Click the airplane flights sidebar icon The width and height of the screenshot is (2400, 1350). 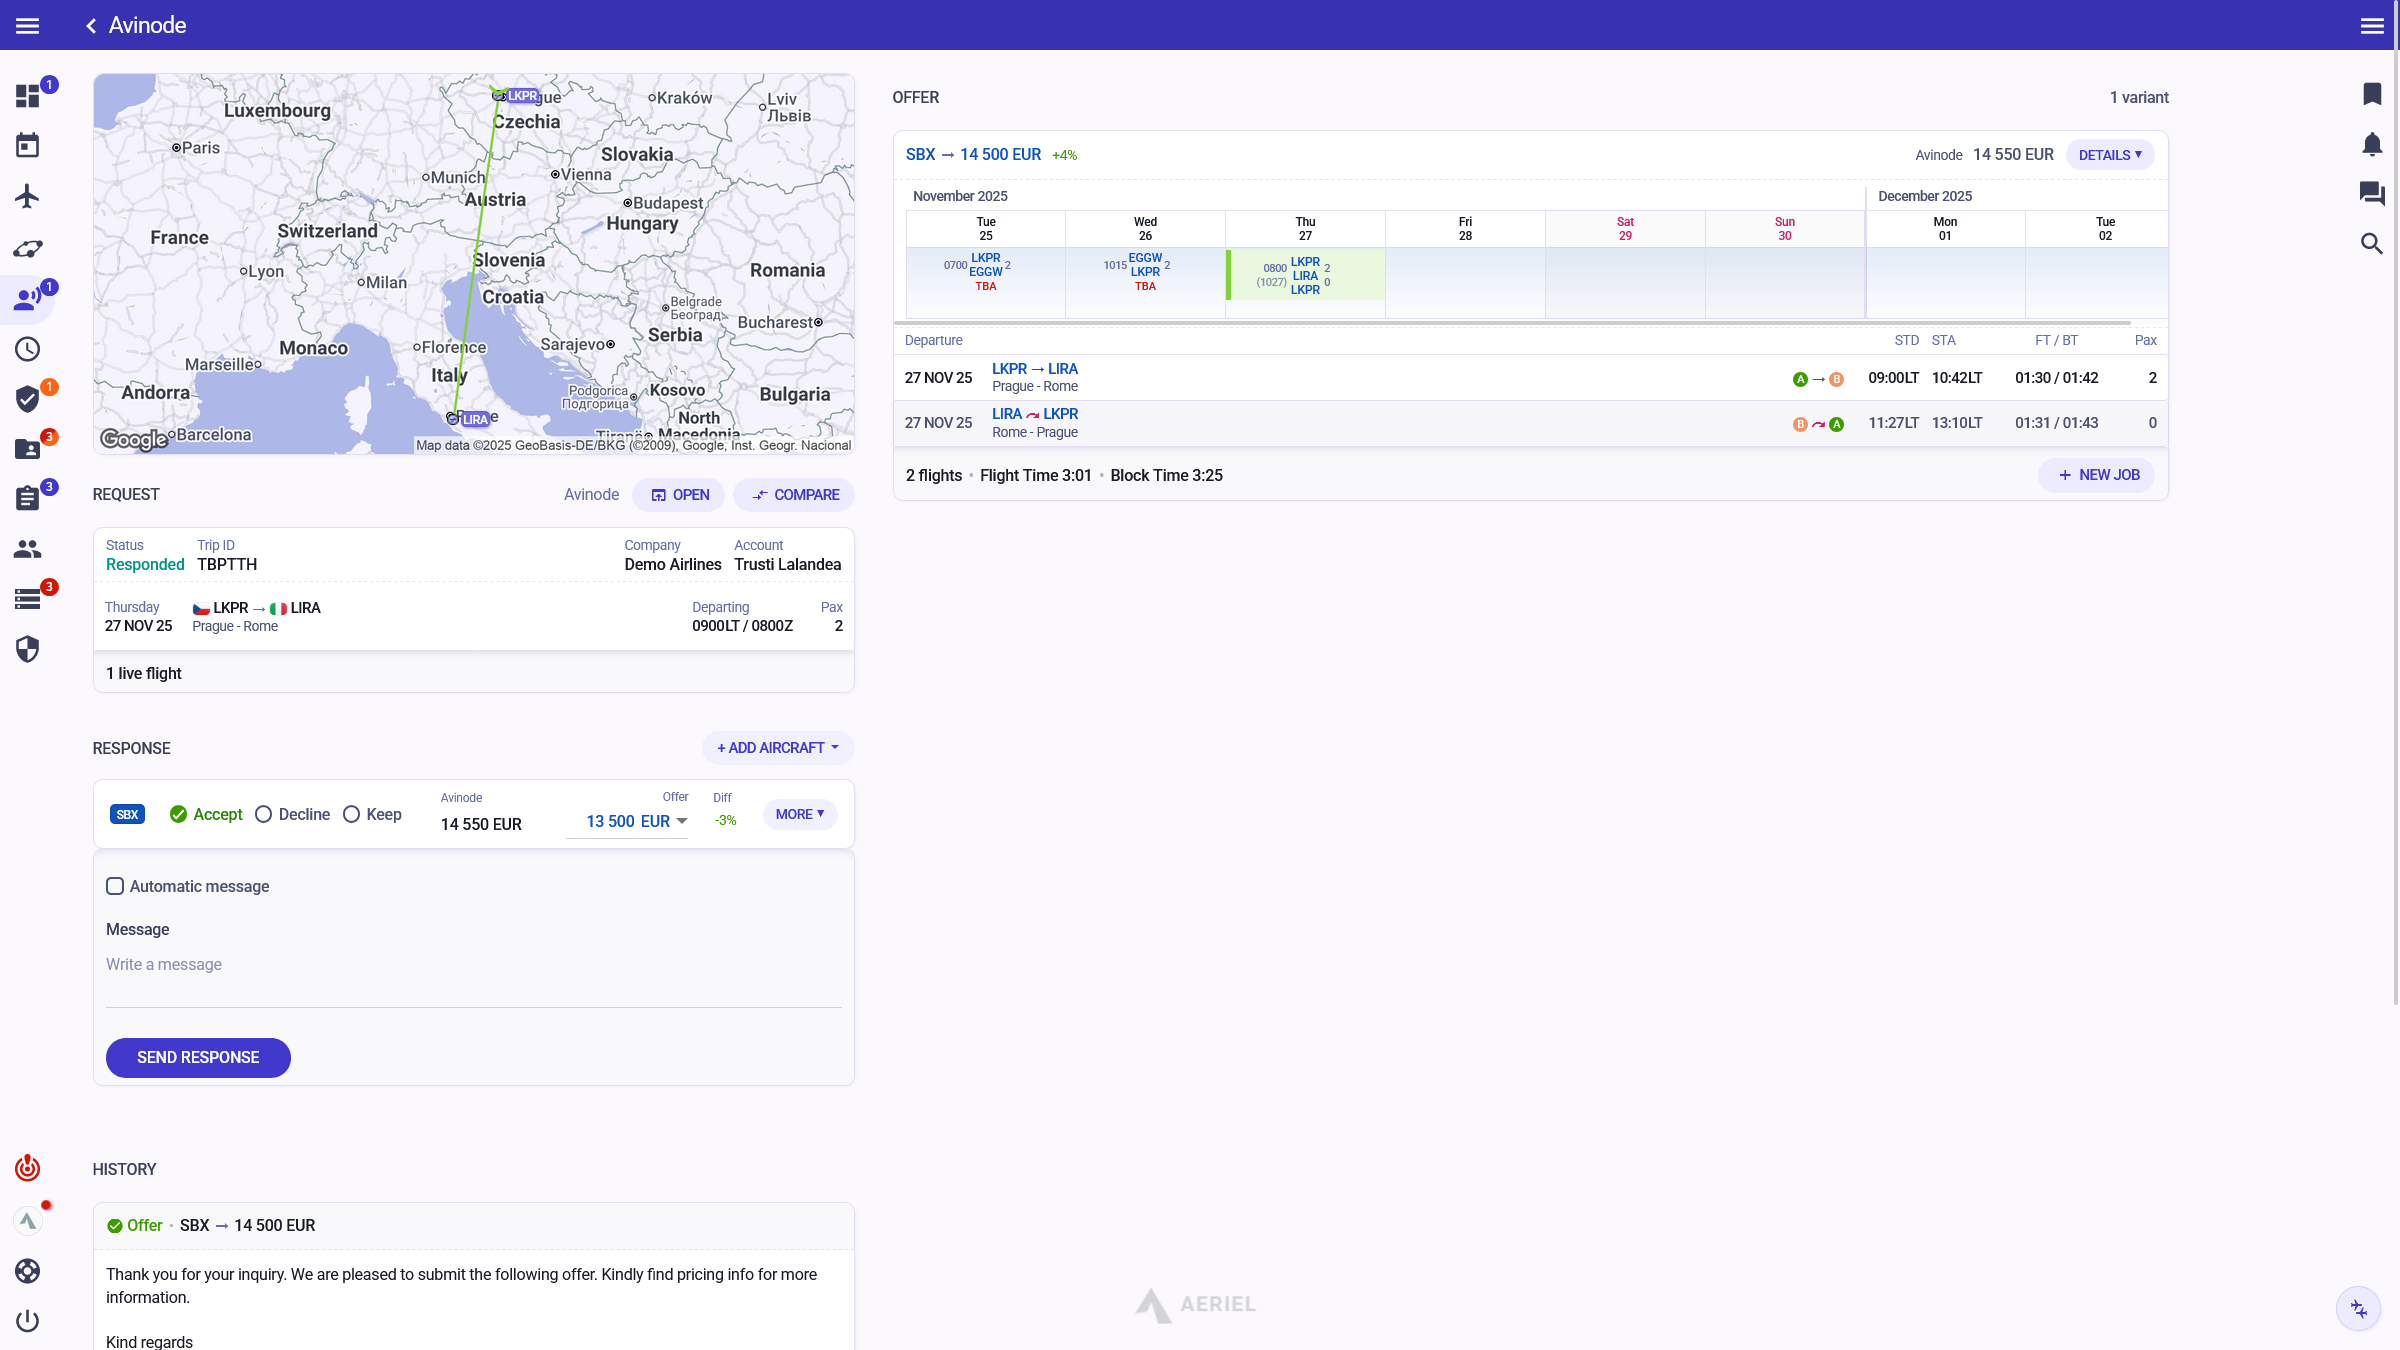[27, 196]
